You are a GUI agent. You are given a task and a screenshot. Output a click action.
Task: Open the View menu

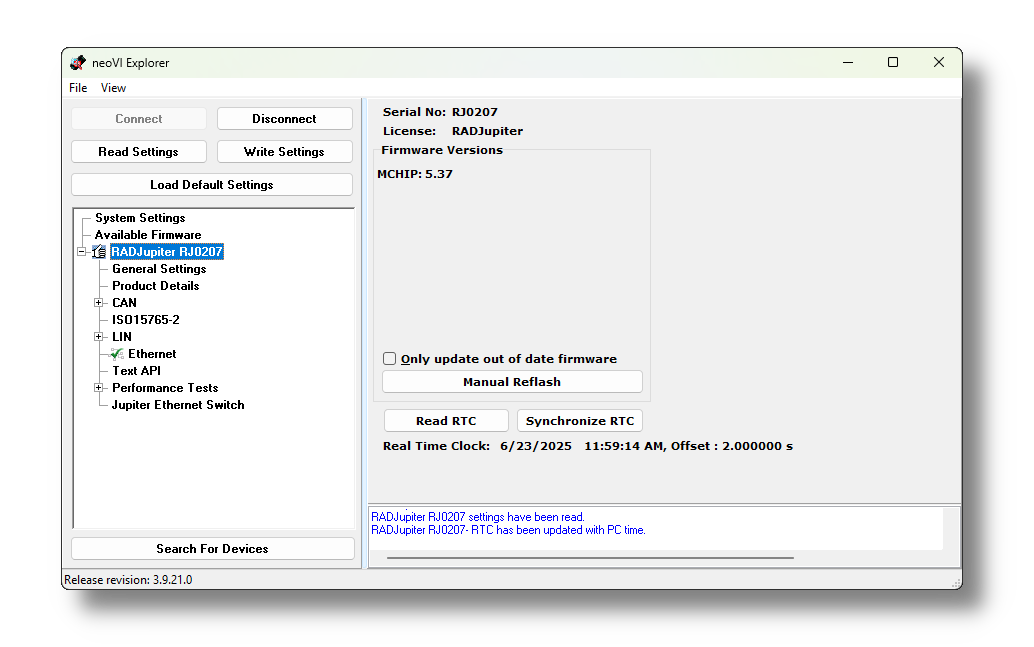click(113, 88)
